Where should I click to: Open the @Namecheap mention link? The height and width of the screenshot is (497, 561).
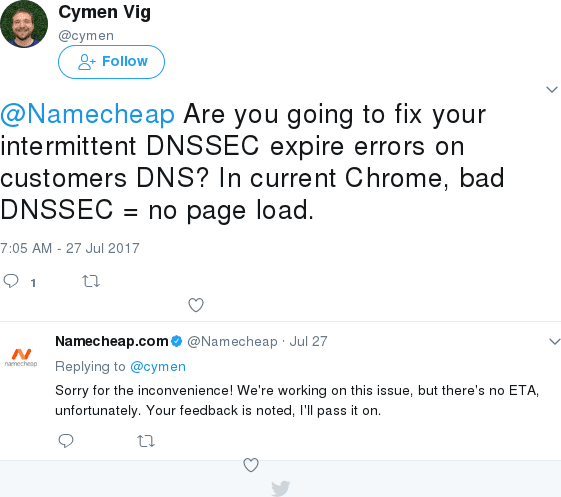pyautogui.click(x=88, y=114)
